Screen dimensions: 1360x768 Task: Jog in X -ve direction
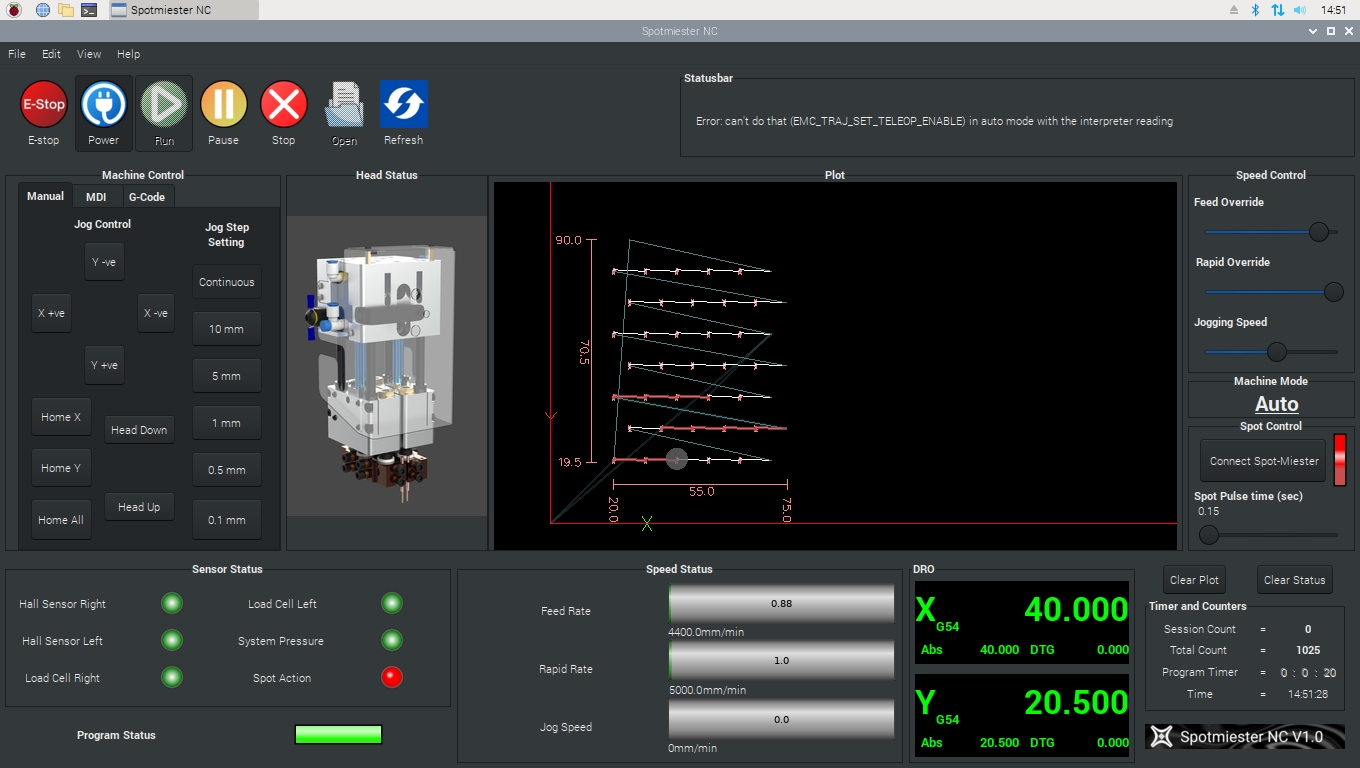156,313
